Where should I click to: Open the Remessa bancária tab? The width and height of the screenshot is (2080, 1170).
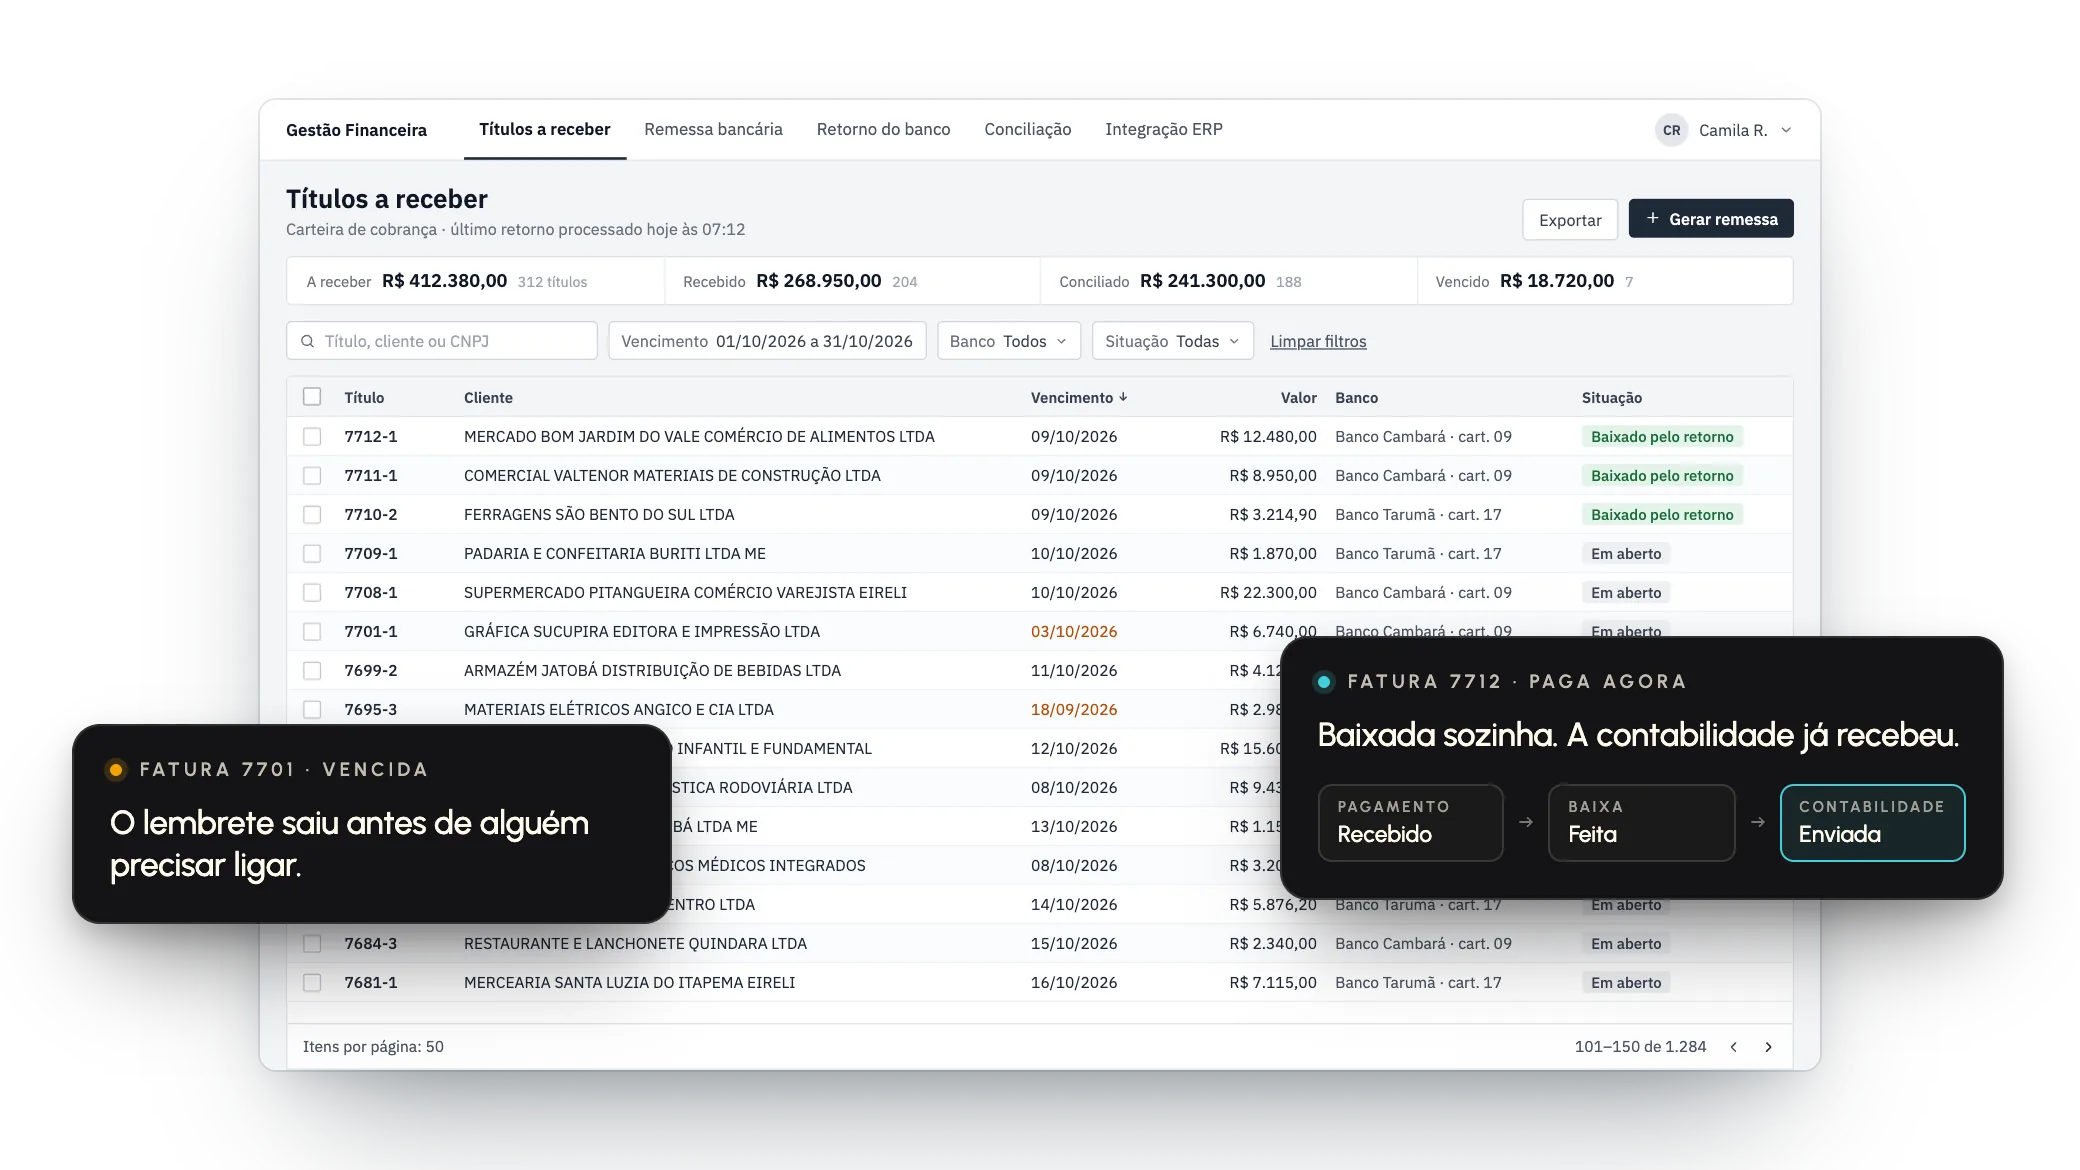click(713, 129)
